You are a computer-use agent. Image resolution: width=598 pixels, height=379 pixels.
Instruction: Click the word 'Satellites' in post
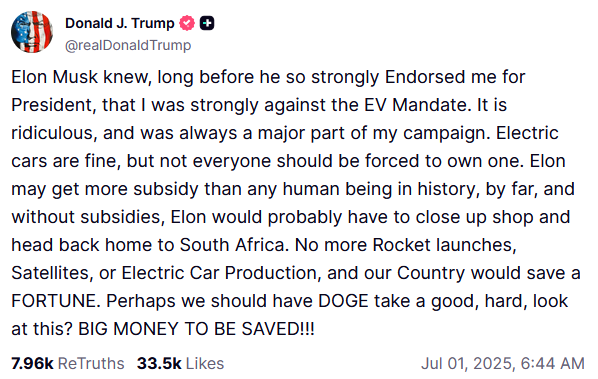click(52, 273)
